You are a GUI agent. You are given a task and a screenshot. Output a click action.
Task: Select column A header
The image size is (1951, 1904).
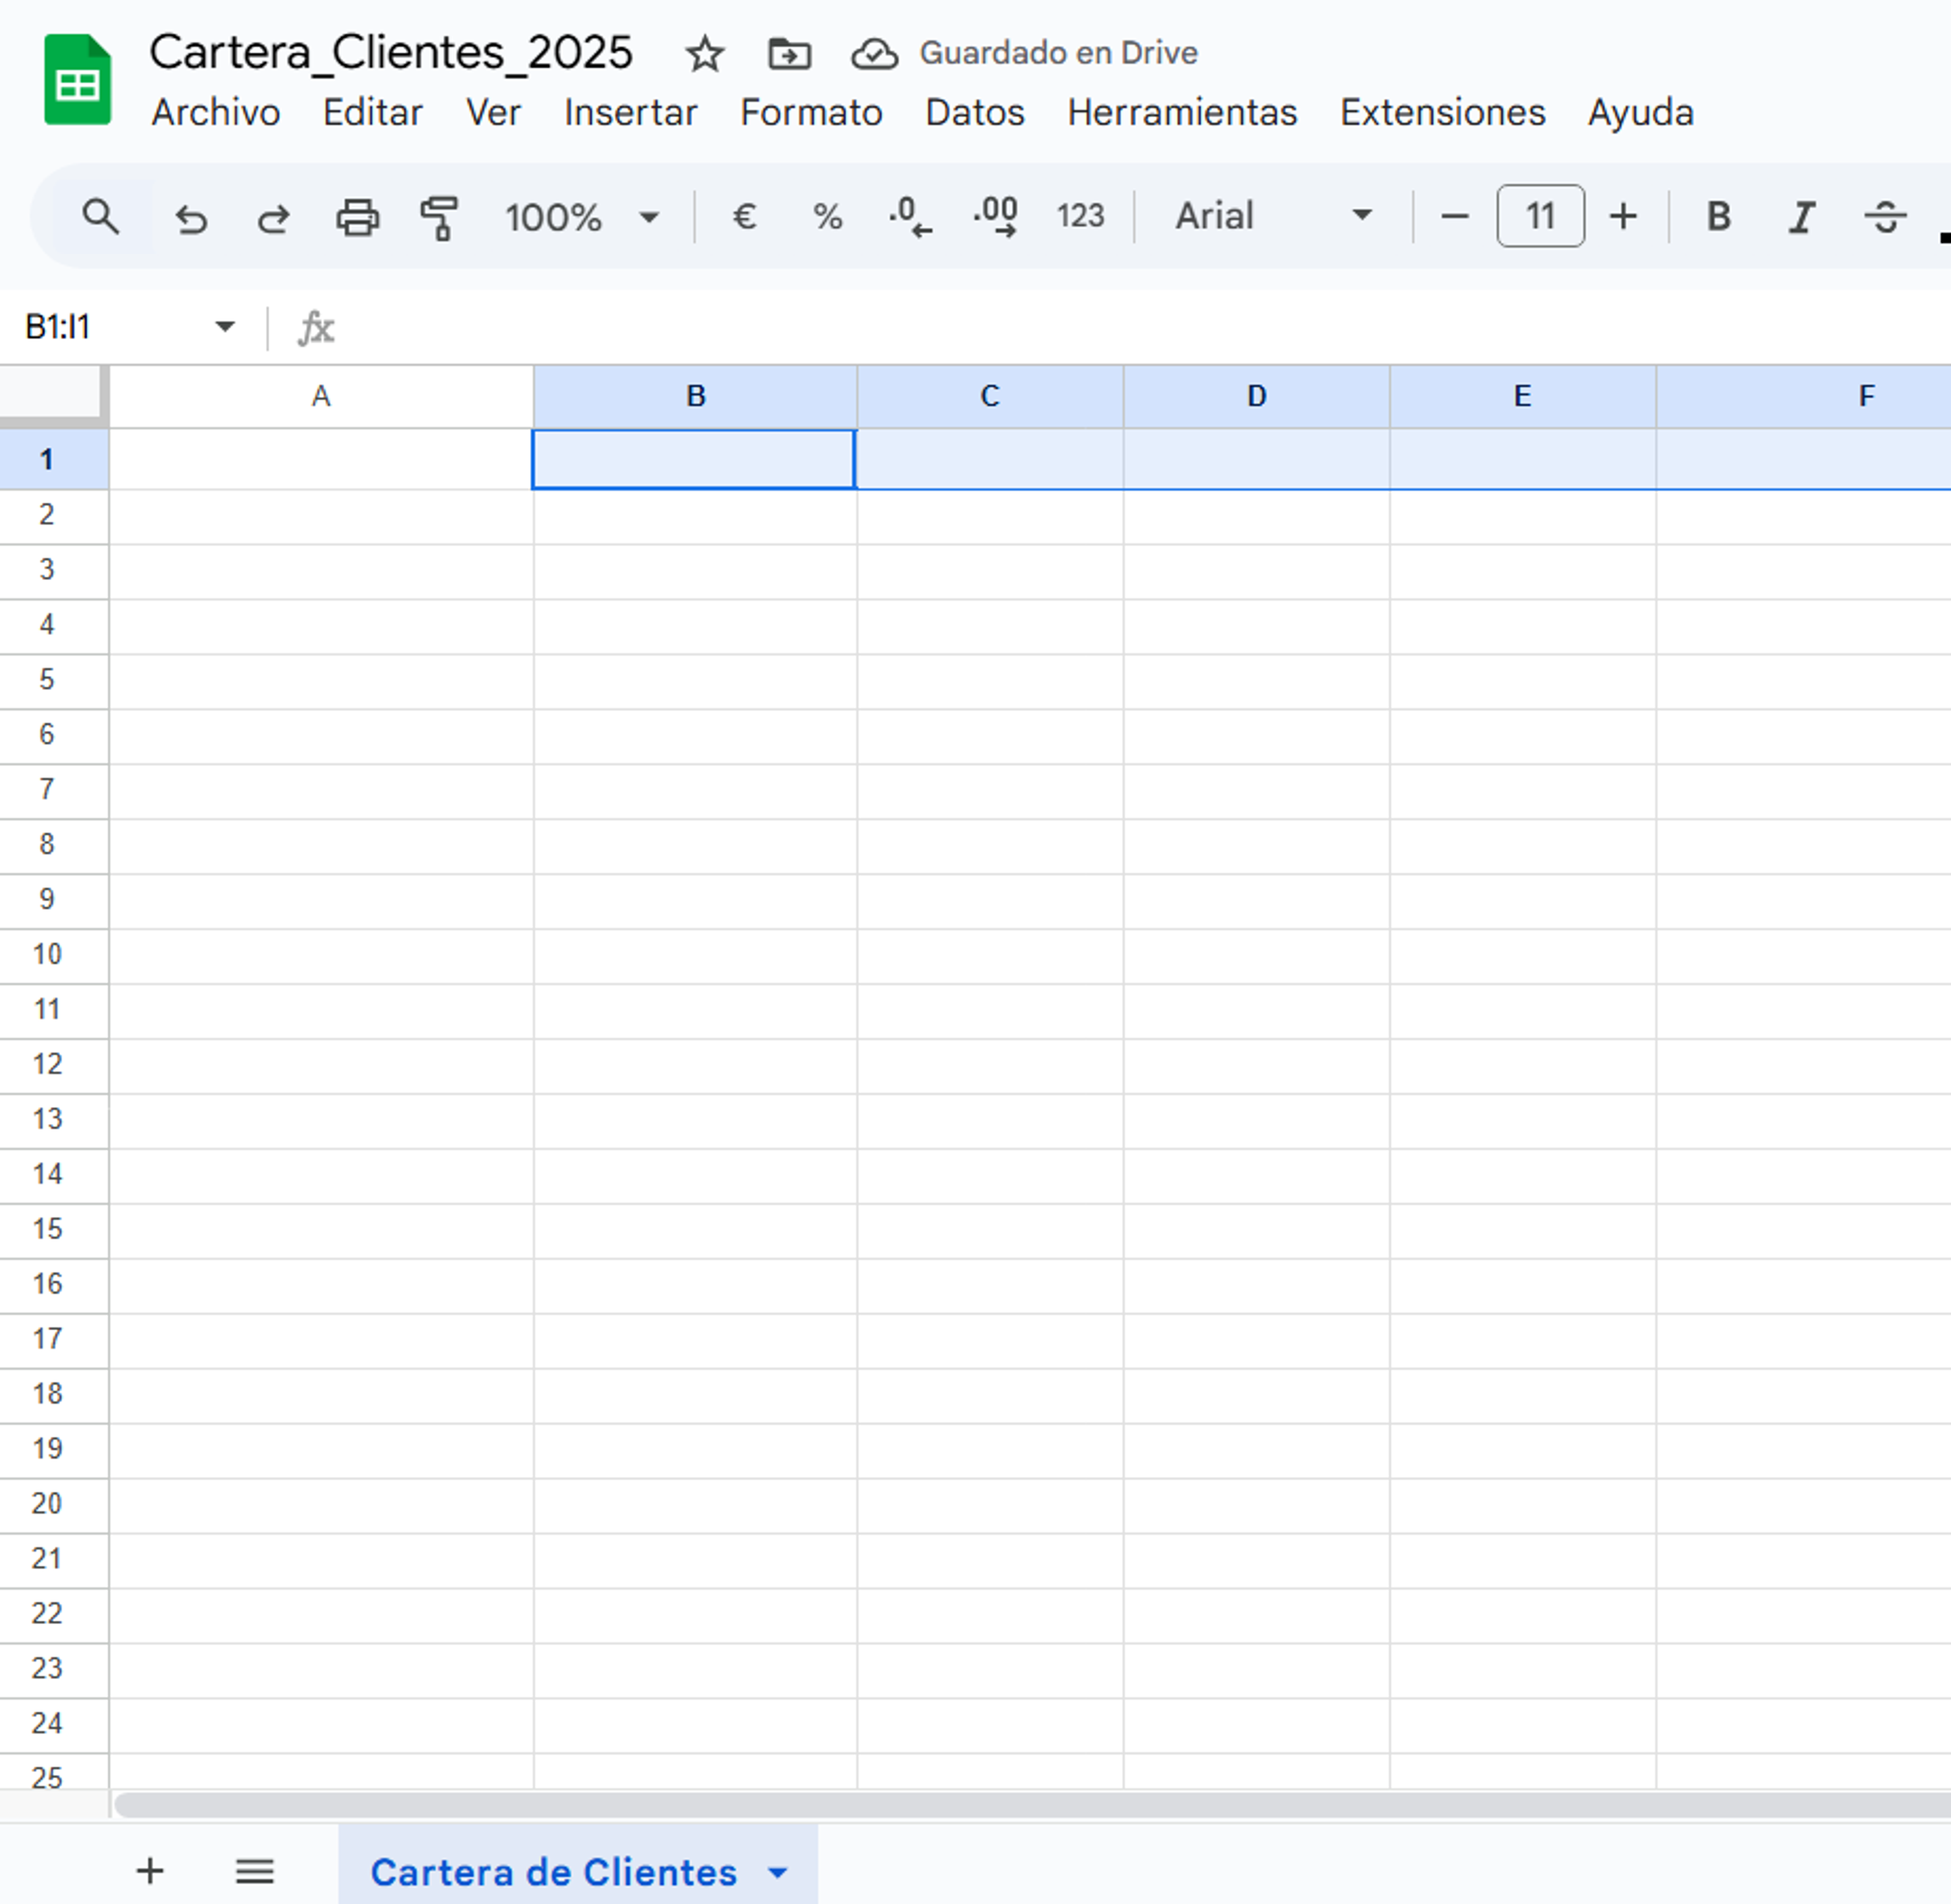(321, 397)
